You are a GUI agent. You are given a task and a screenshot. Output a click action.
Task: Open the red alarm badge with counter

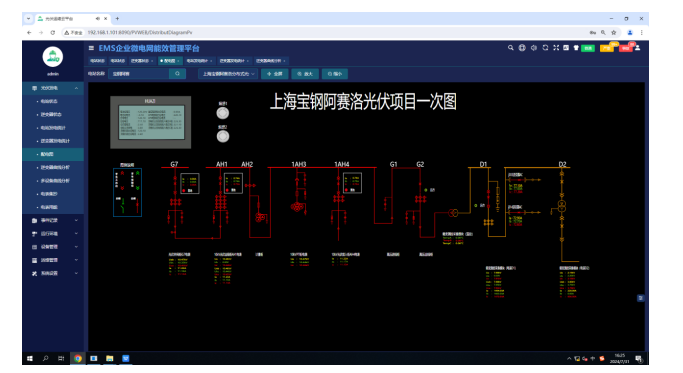626,48
